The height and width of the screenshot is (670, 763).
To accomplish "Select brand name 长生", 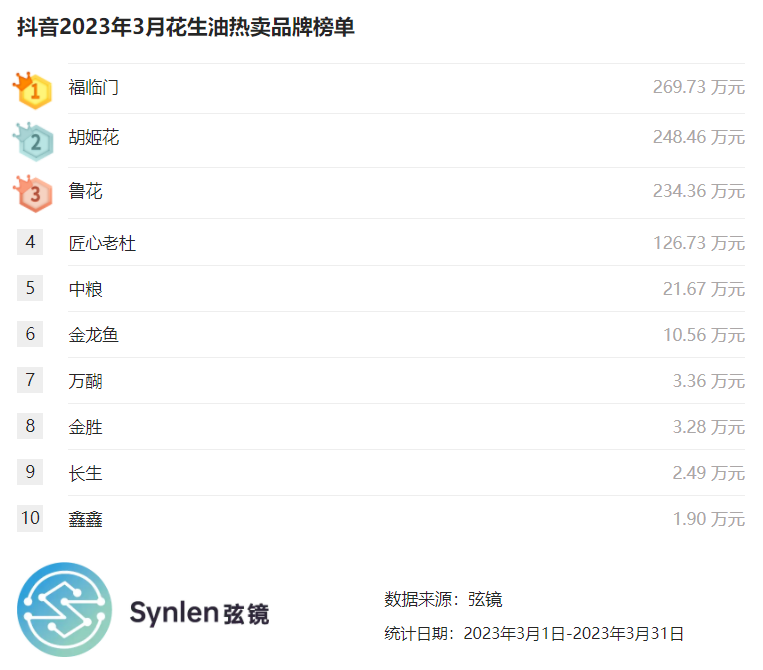I will click(85, 473).
